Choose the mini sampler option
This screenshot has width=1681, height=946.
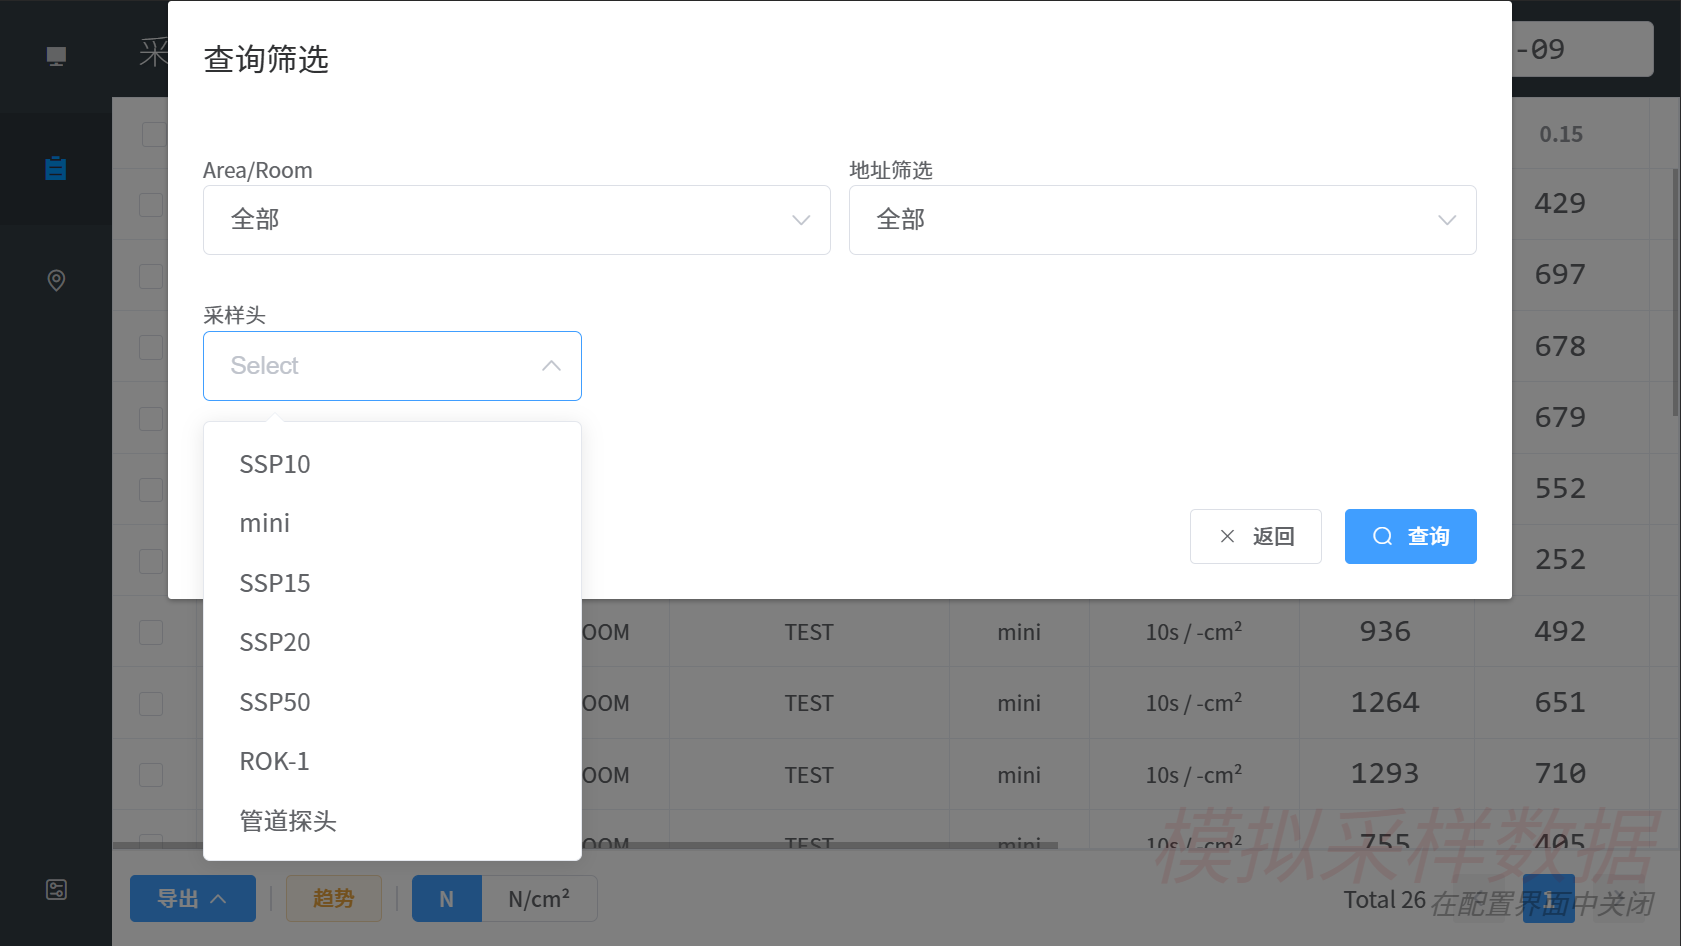pyautogui.click(x=265, y=523)
